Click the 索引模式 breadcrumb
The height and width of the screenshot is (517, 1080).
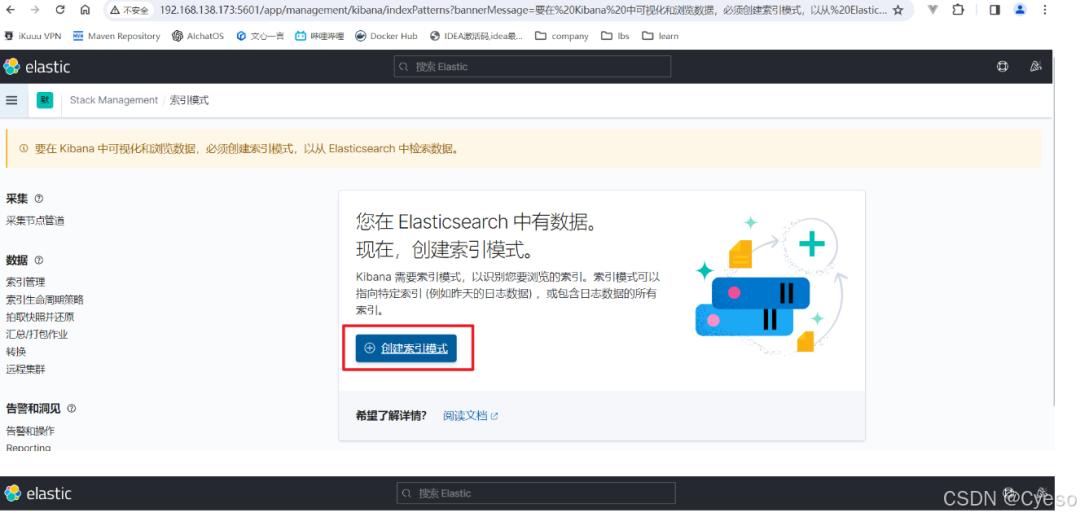point(189,101)
